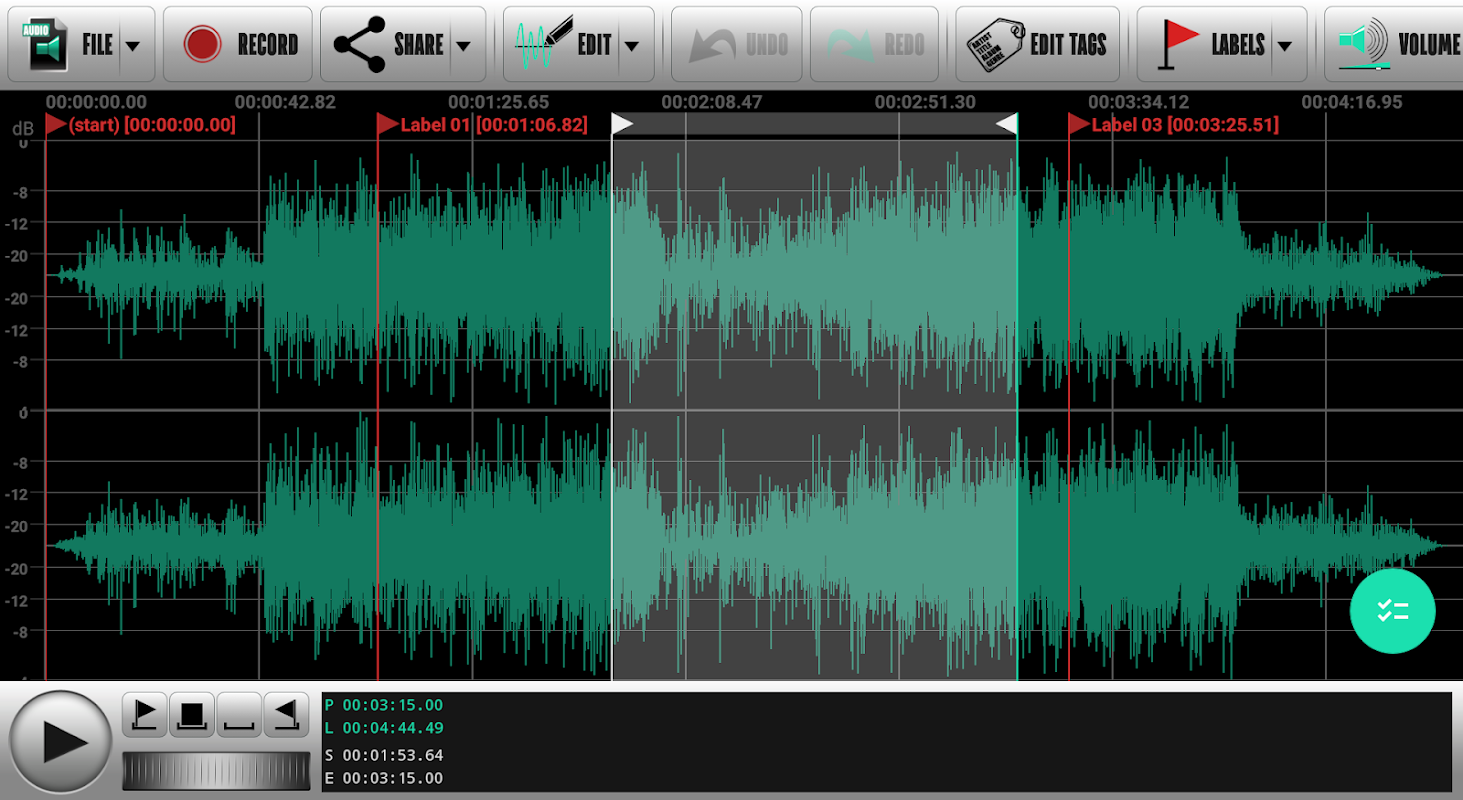The image size is (1463, 800).
Task: Select the Label 01 marker flag
Action: pos(387,124)
